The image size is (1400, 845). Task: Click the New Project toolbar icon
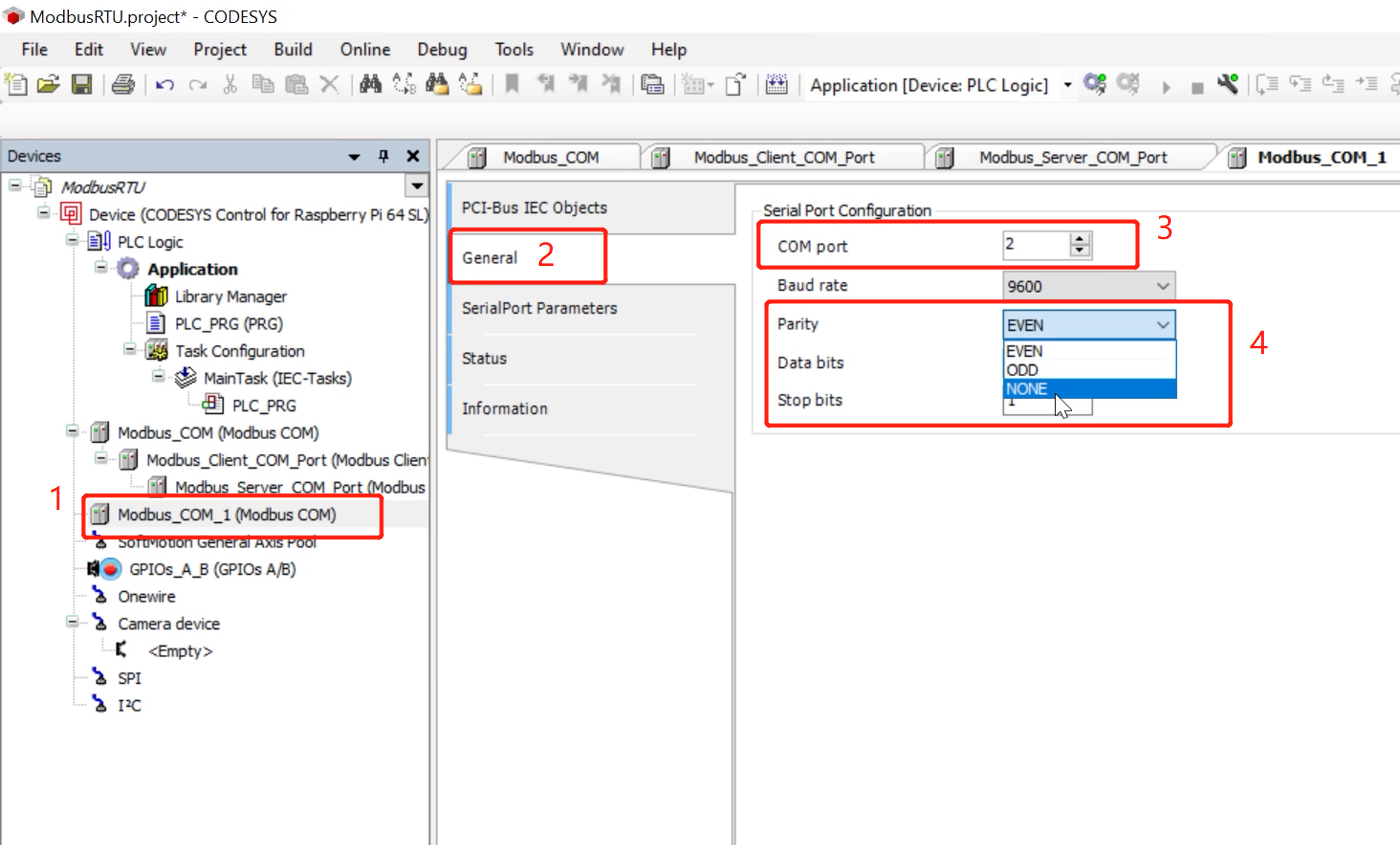tap(17, 86)
